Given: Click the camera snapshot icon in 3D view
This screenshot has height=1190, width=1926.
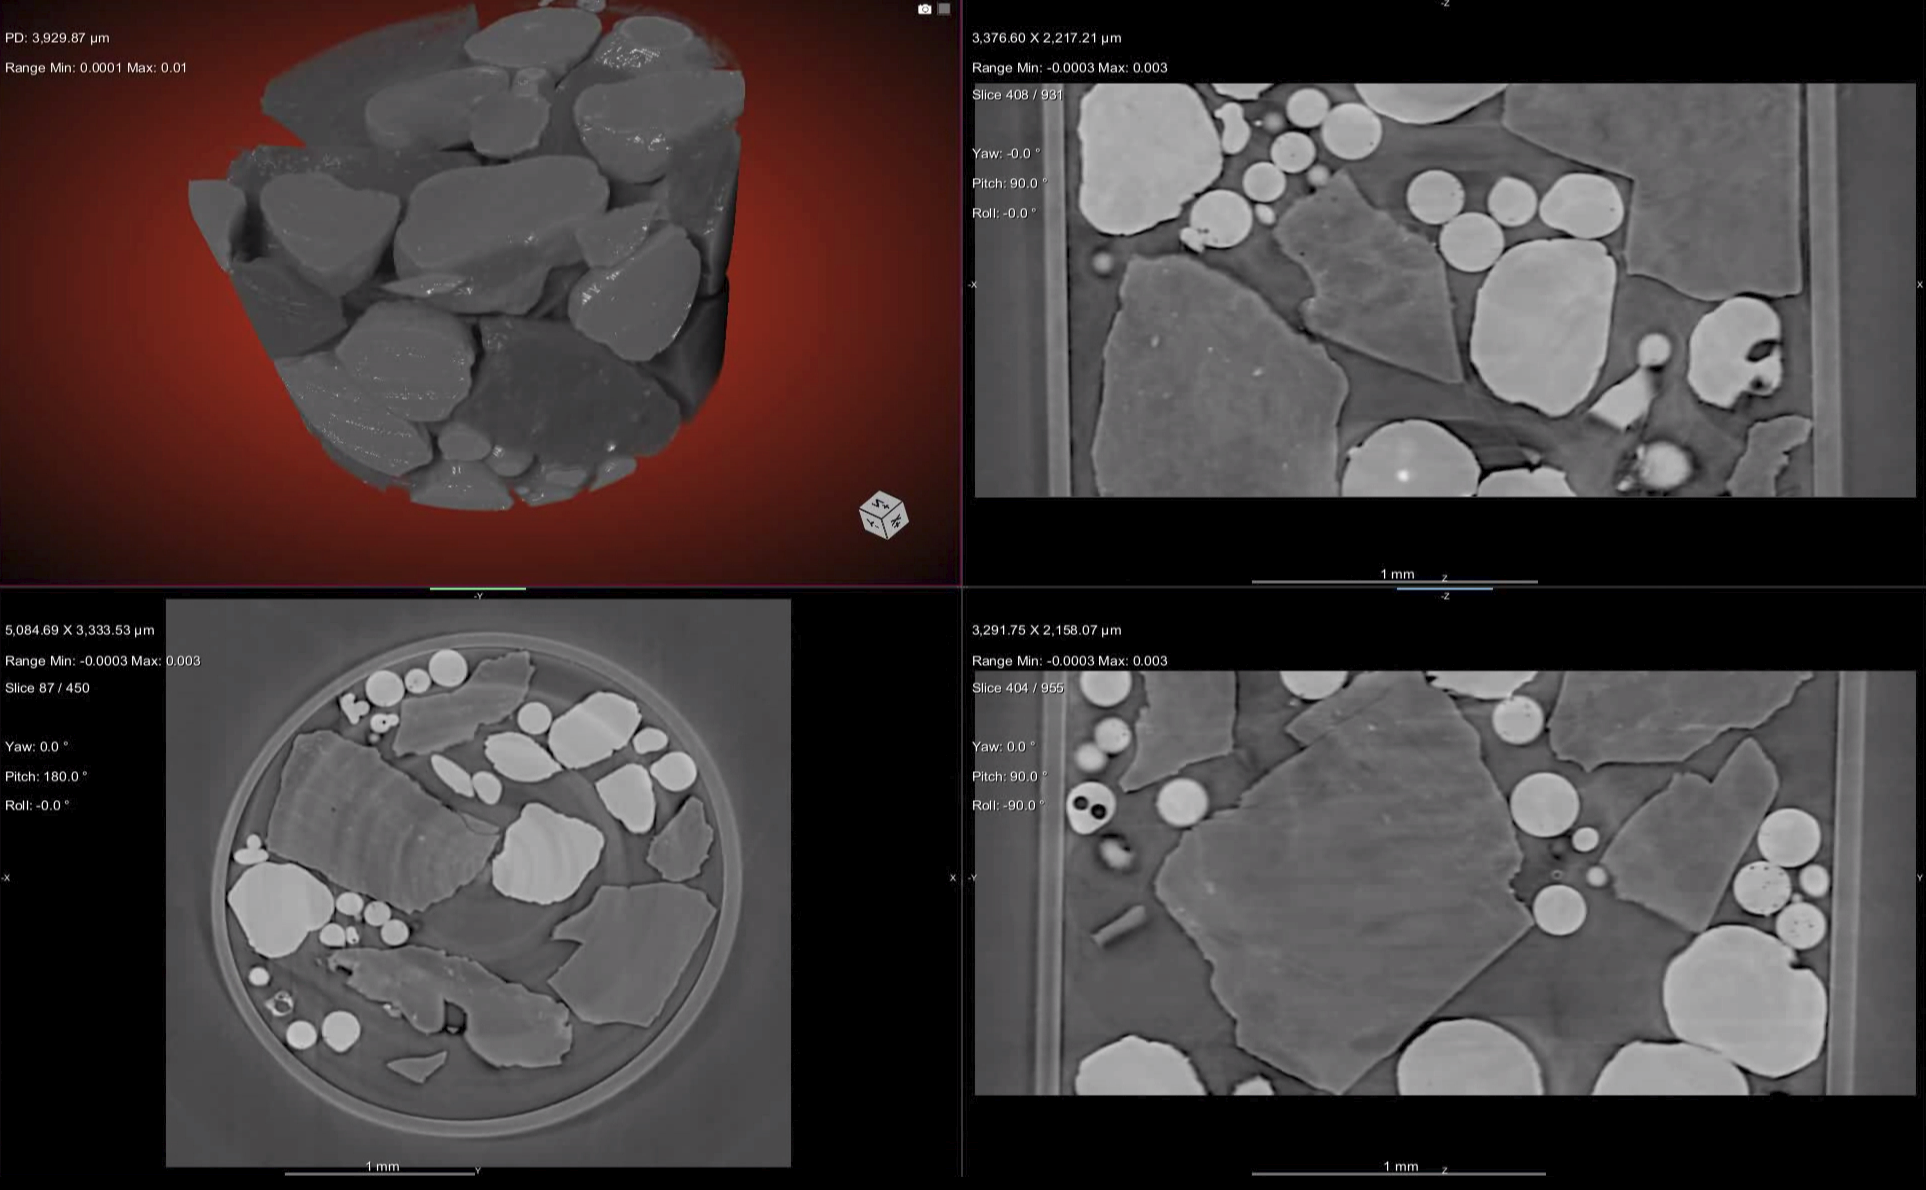Looking at the screenshot, I should (x=924, y=9).
